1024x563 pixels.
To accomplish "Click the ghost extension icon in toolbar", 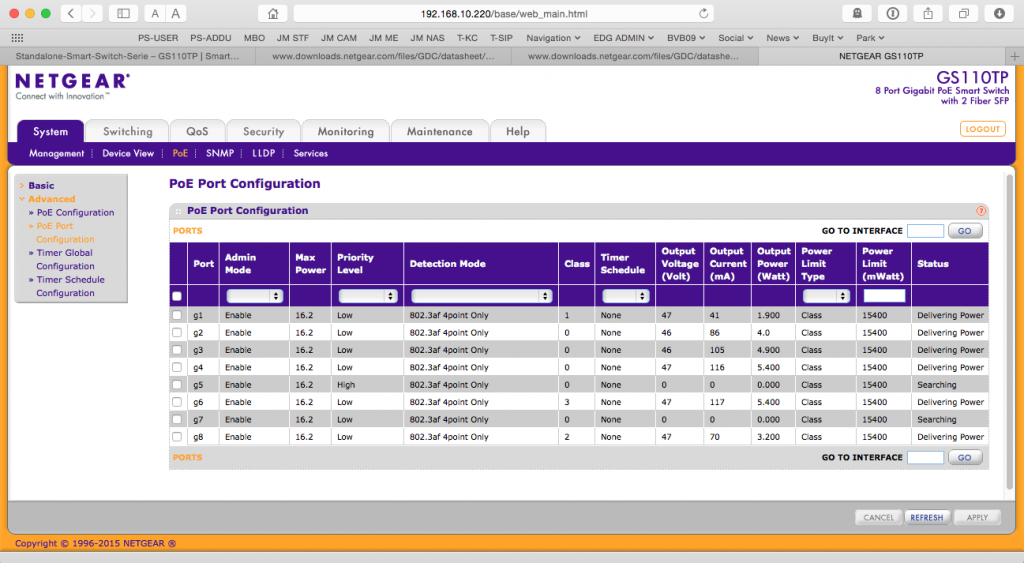I will [857, 14].
